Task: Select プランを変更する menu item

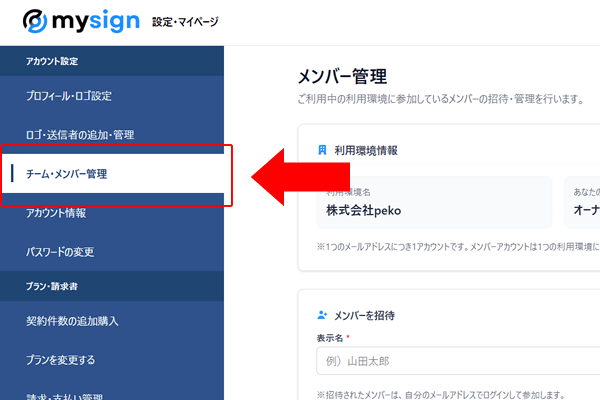Action: pyautogui.click(x=60, y=360)
